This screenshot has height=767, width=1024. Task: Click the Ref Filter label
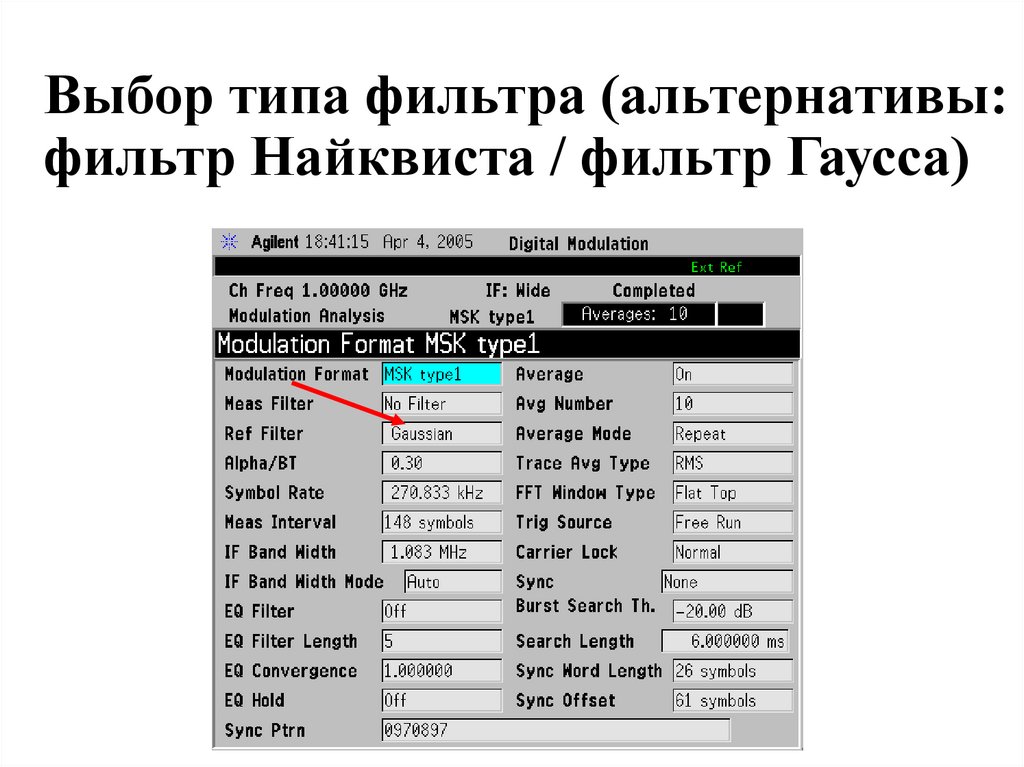[264, 434]
